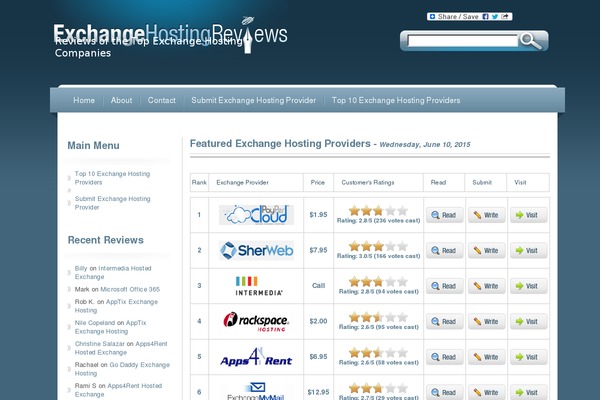
Task: Click the star rating for PayPerCloud
Action: coord(378,211)
